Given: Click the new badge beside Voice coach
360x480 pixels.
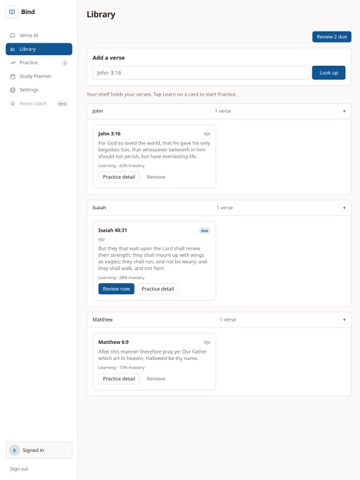Looking at the screenshot, I should point(62,104).
